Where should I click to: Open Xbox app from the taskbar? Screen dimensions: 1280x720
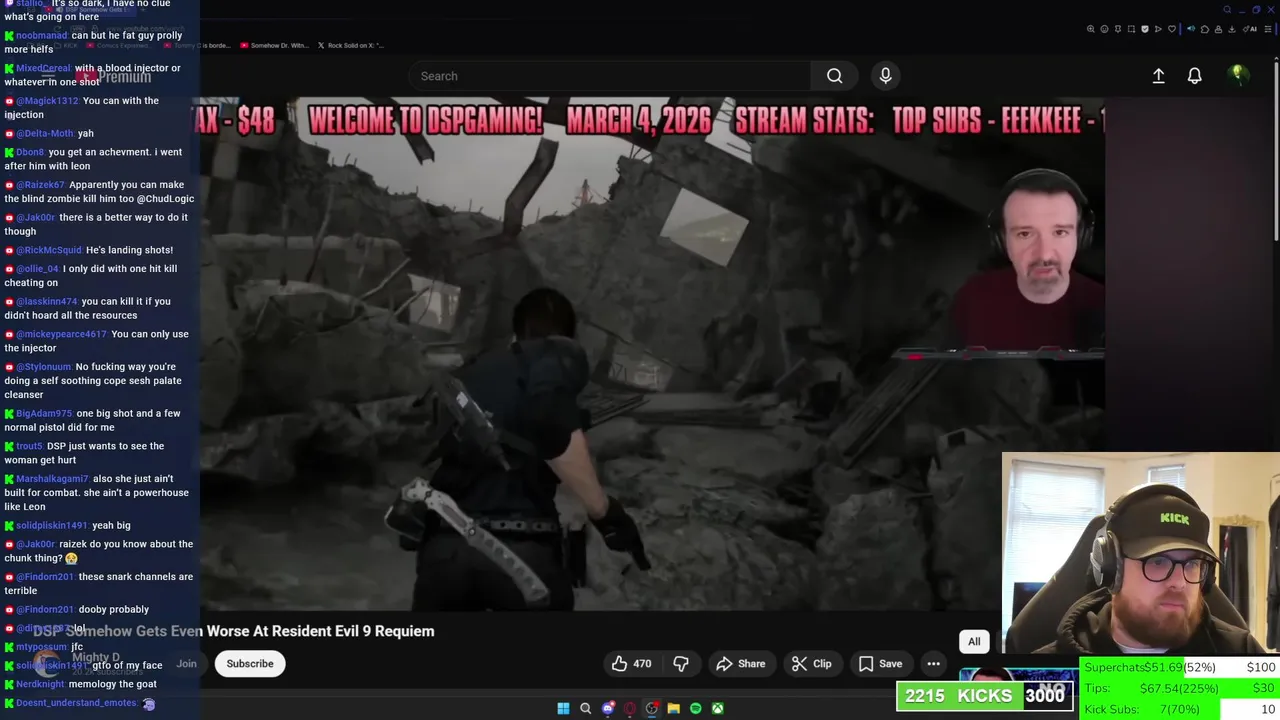pos(718,708)
